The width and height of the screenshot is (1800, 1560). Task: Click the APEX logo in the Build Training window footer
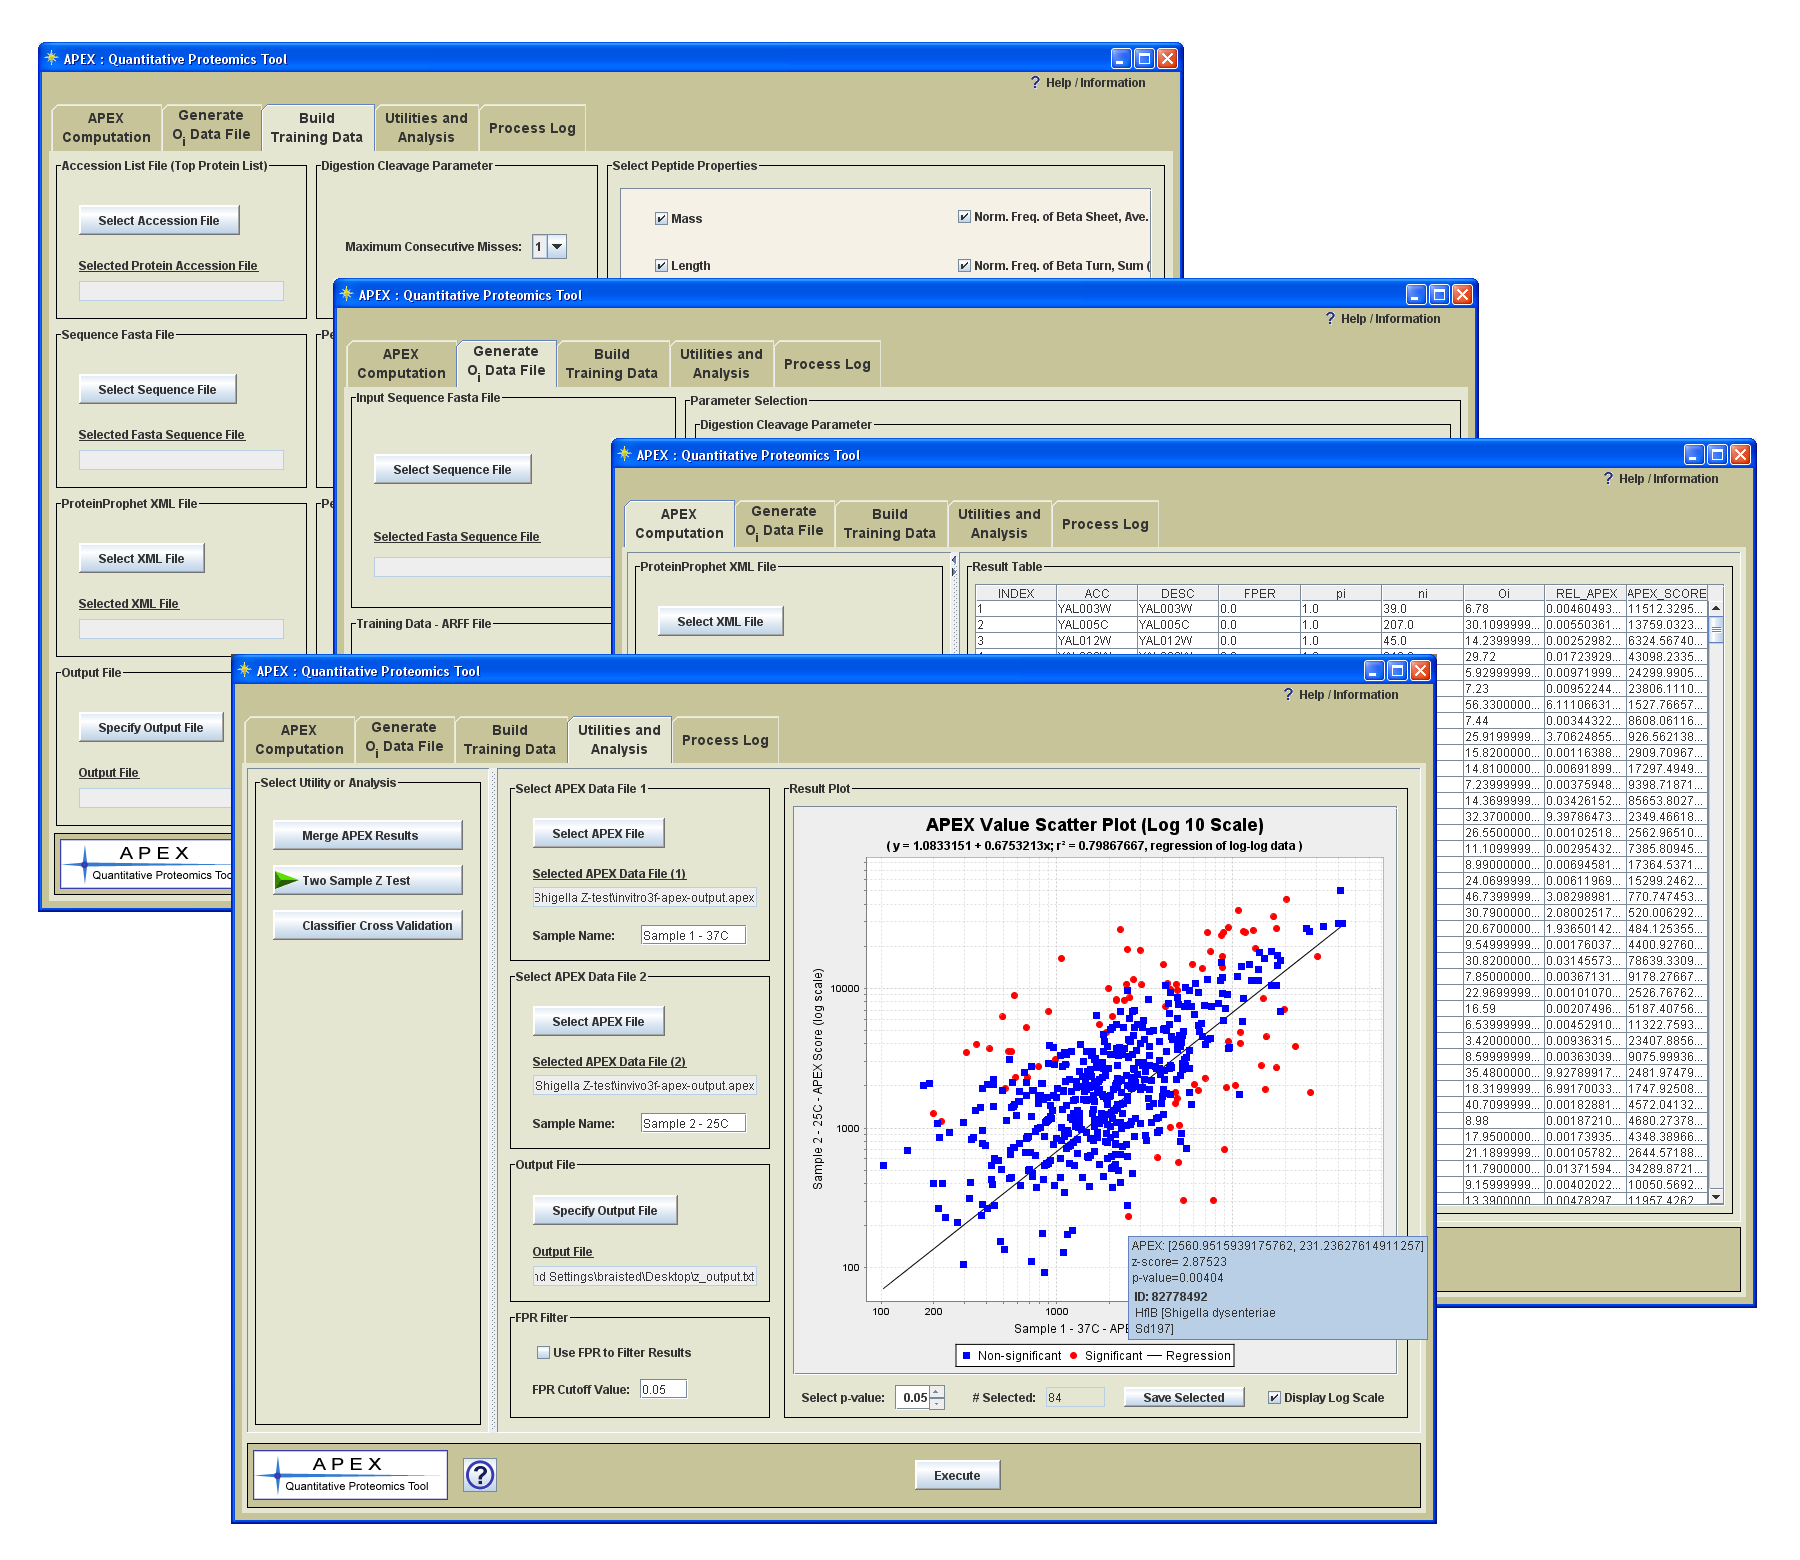coord(146,863)
